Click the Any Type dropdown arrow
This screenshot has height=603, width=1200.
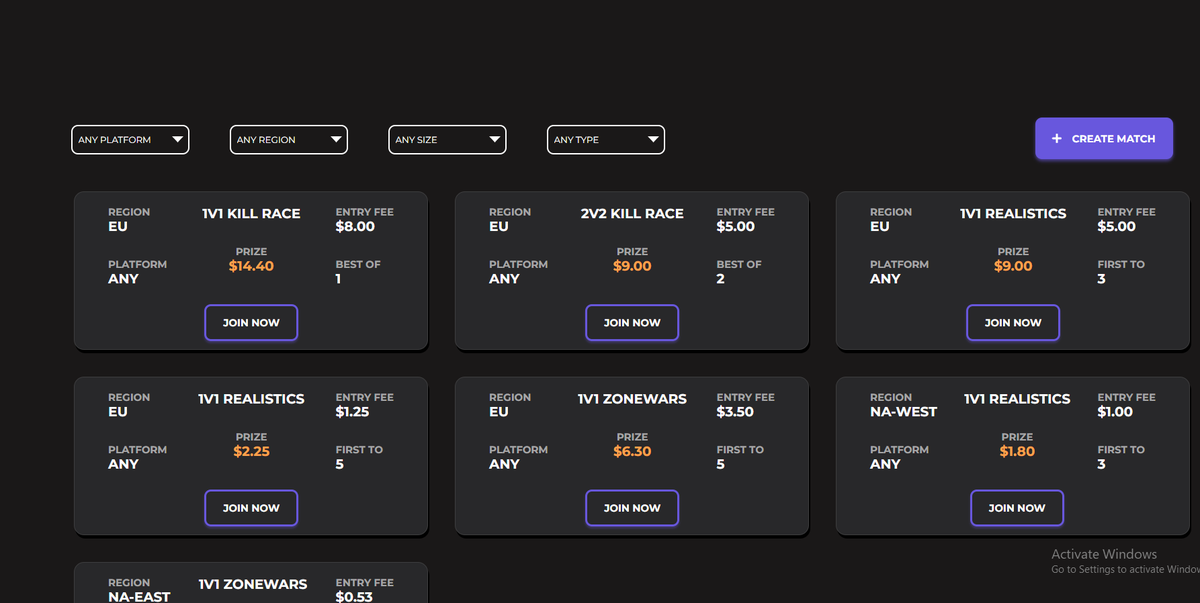653,140
